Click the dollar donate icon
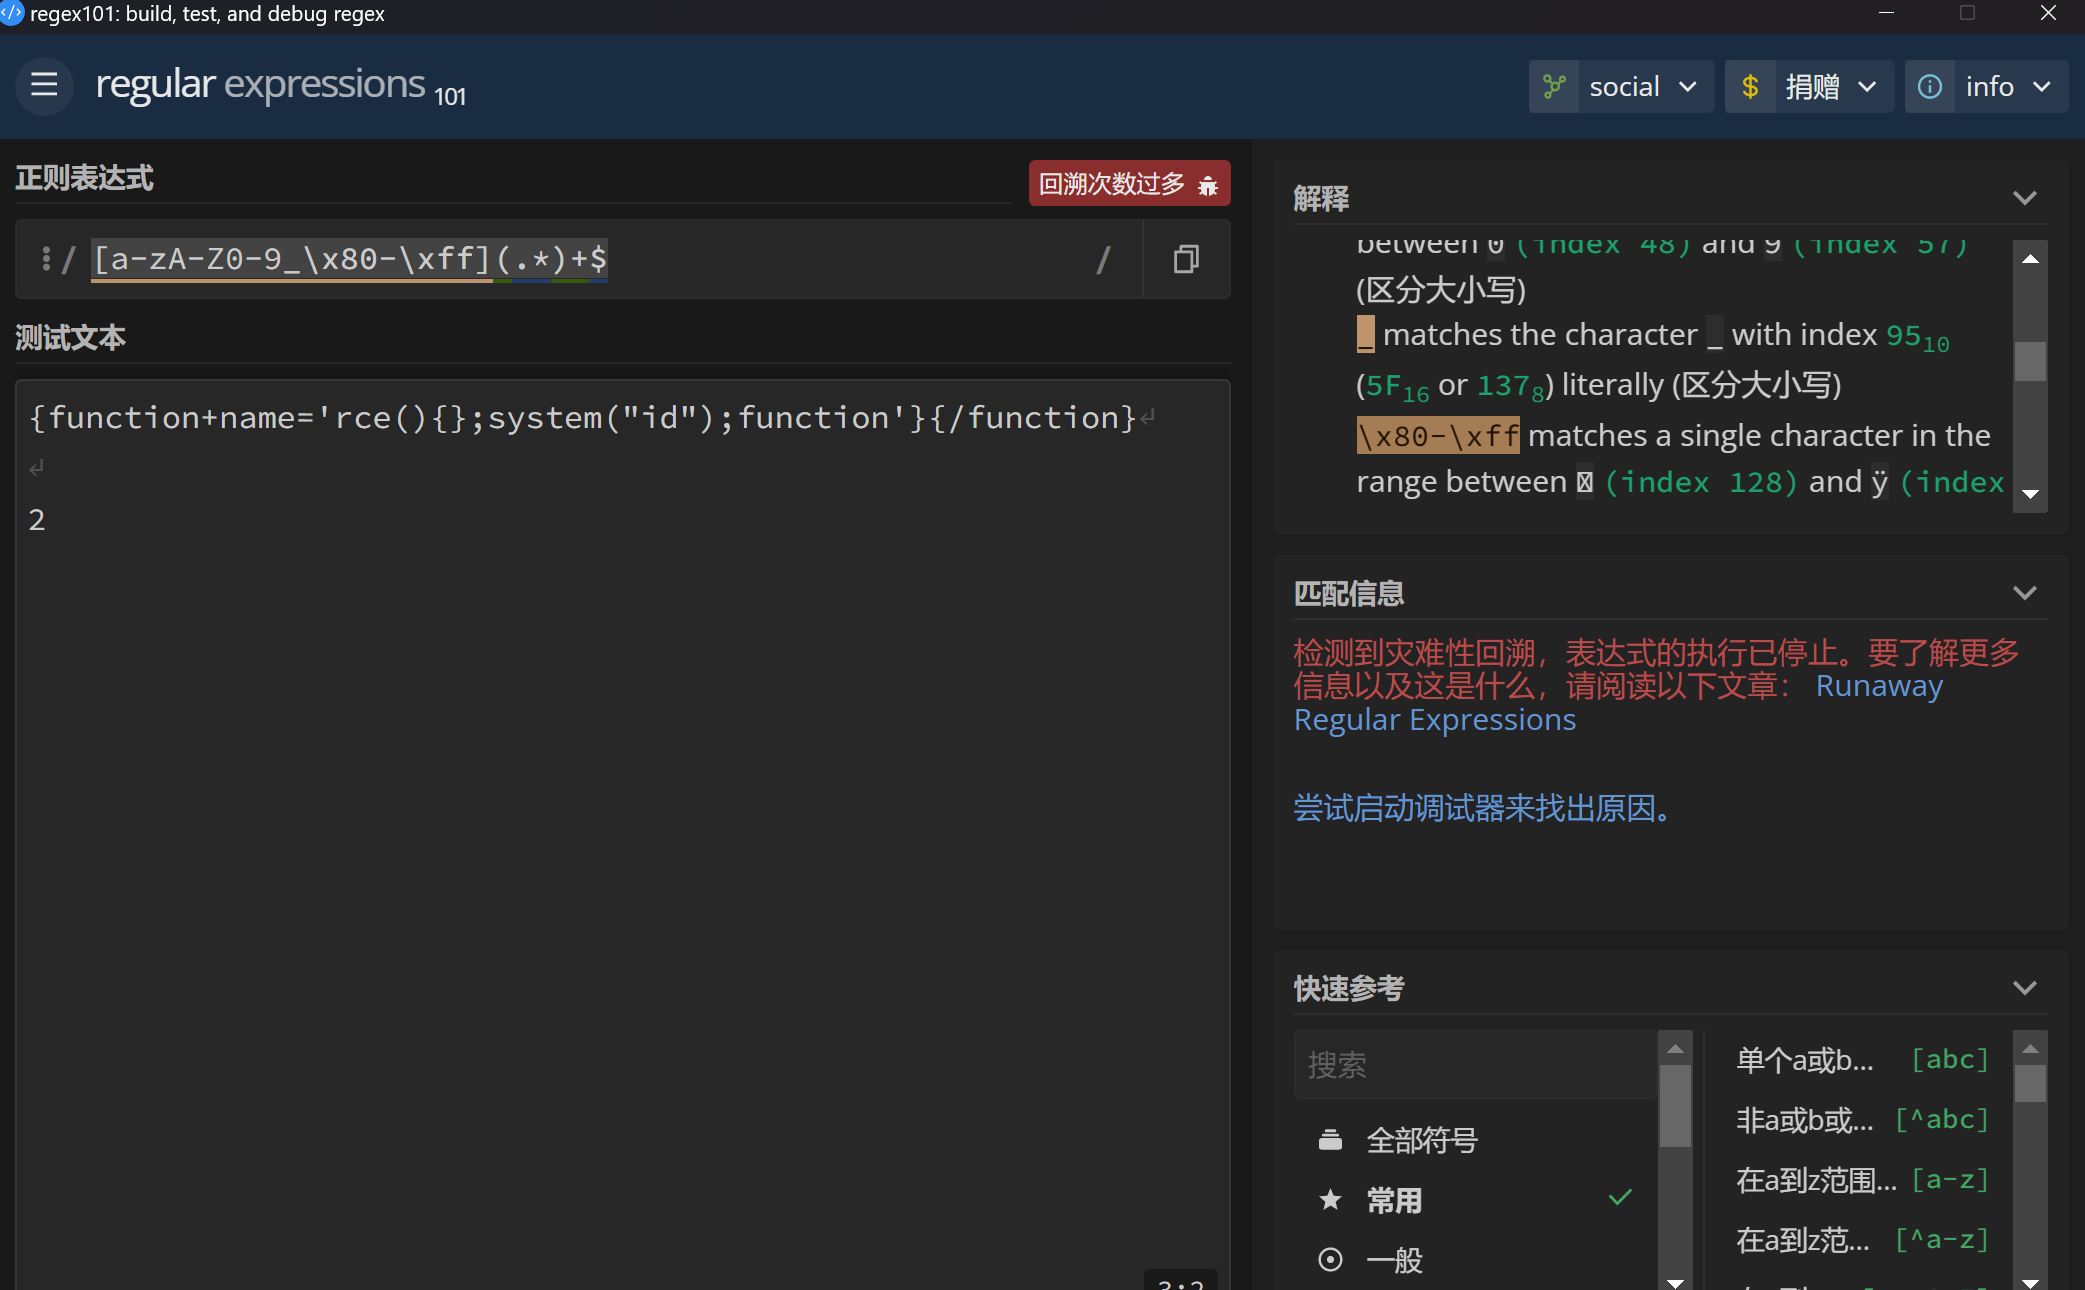The height and width of the screenshot is (1290, 2085). tap(1750, 87)
